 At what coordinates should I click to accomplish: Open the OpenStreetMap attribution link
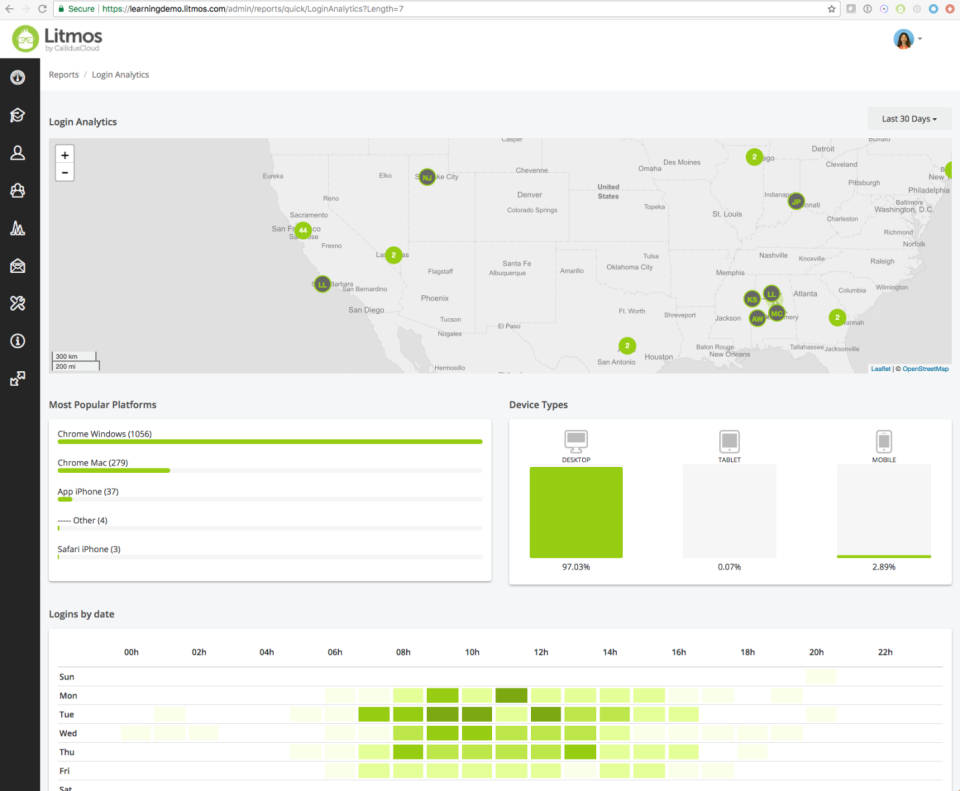pyautogui.click(x=925, y=369)
